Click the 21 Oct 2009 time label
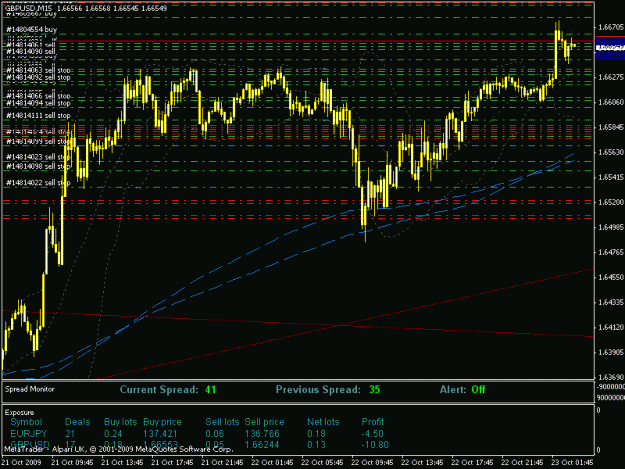 click(21, 463)
